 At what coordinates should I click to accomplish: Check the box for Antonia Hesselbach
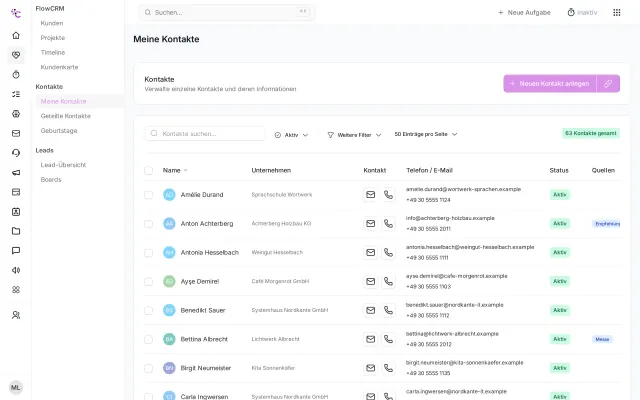[x=149, y=253]
